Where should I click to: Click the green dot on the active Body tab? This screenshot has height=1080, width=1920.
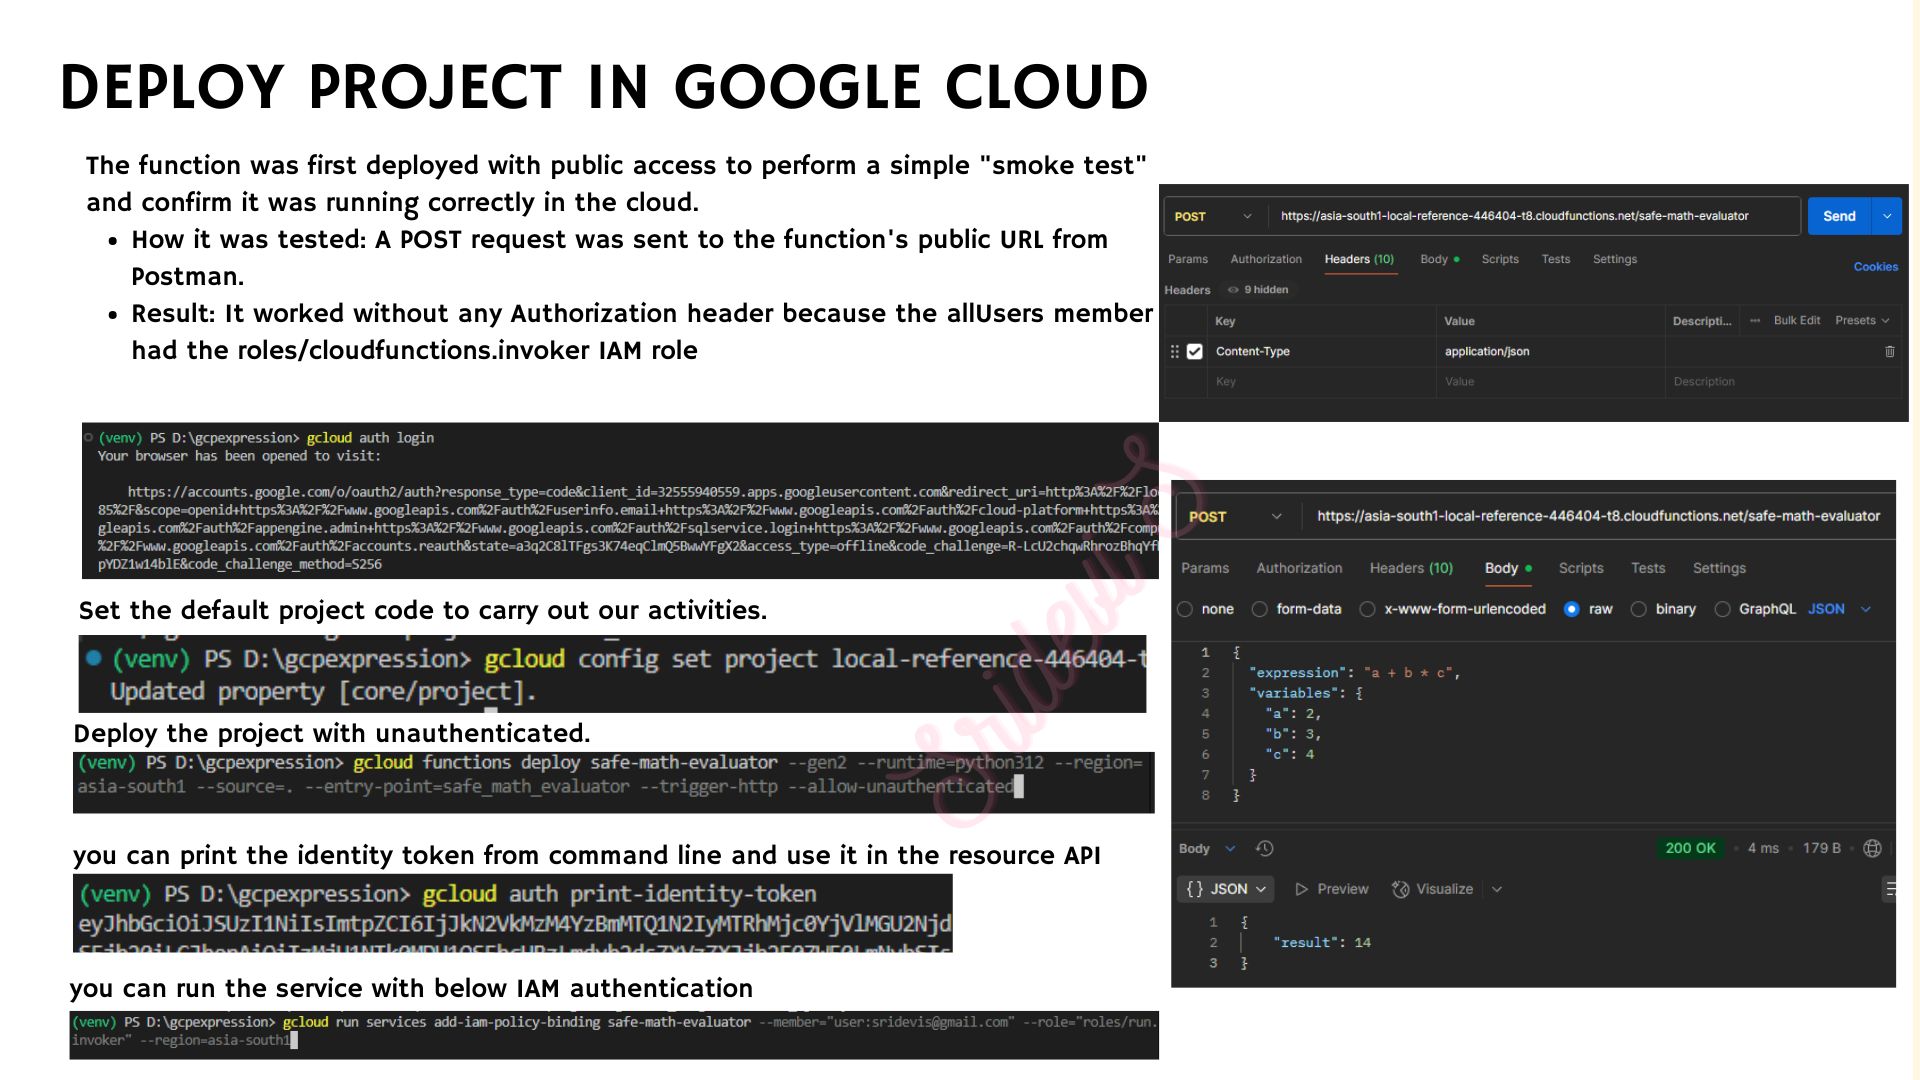pos(1528,568)
